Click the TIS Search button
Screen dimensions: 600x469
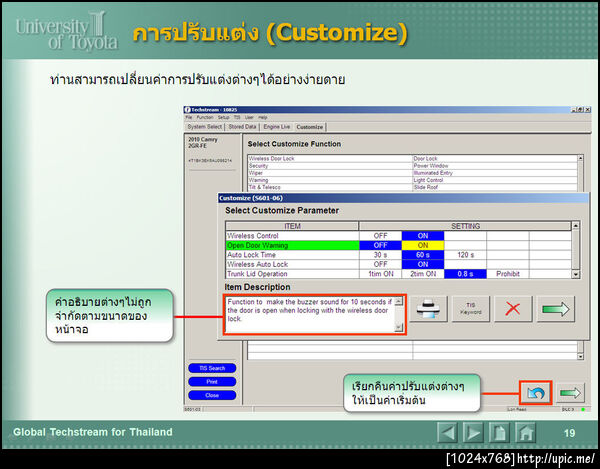(x=212, y=368)
